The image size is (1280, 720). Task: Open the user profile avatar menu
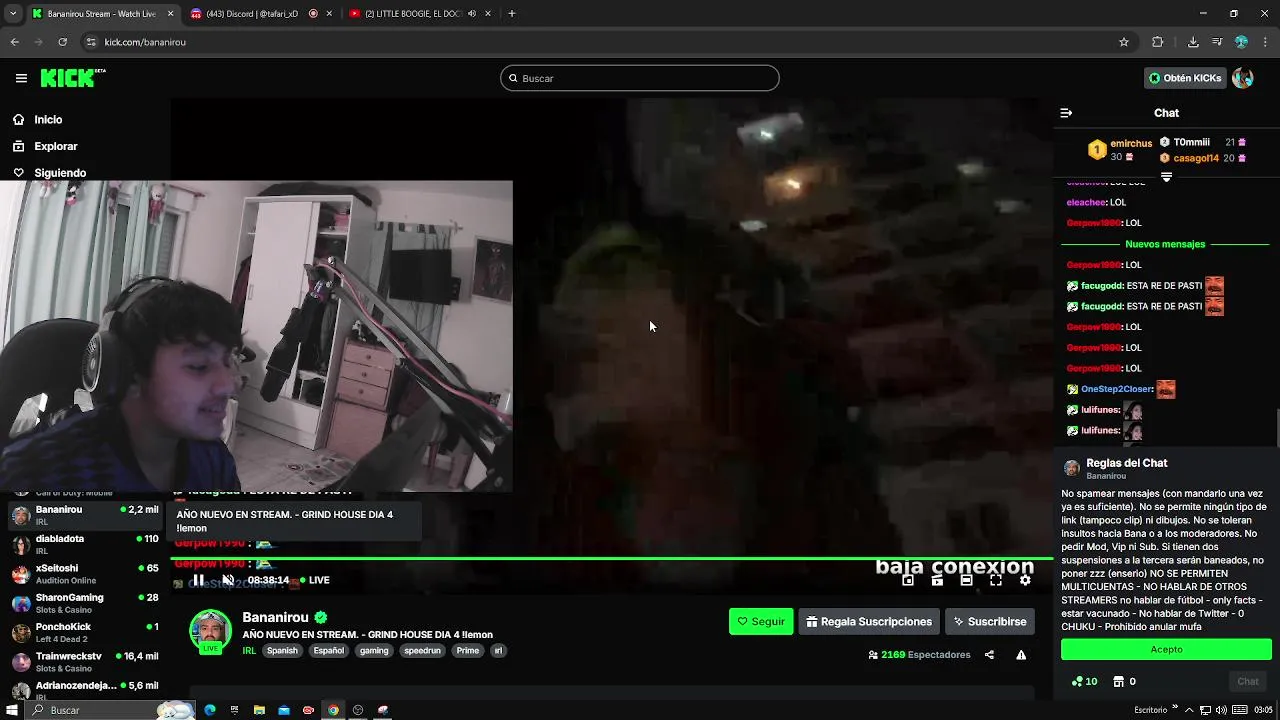click(1243, 78)
